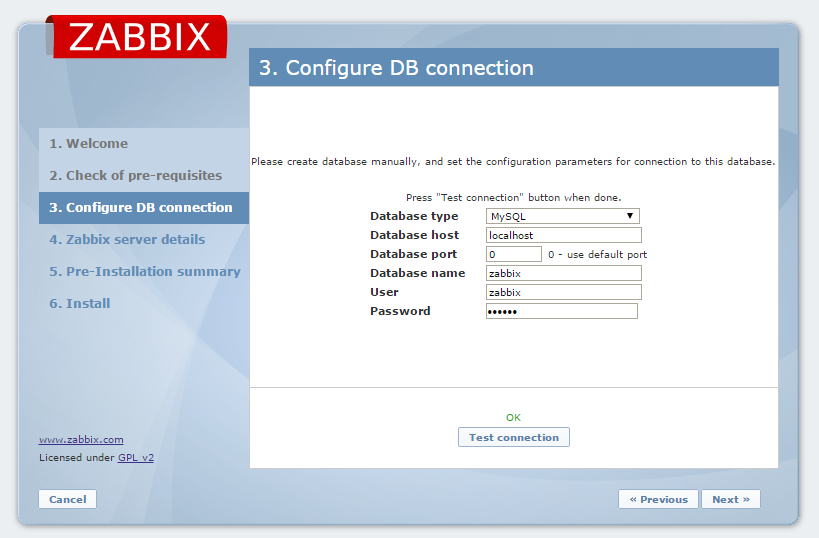Open 5. Pre-Installation summary step
Image resolution: width=819 pixels, height=538 pixels.
click(x=145, y=272)
